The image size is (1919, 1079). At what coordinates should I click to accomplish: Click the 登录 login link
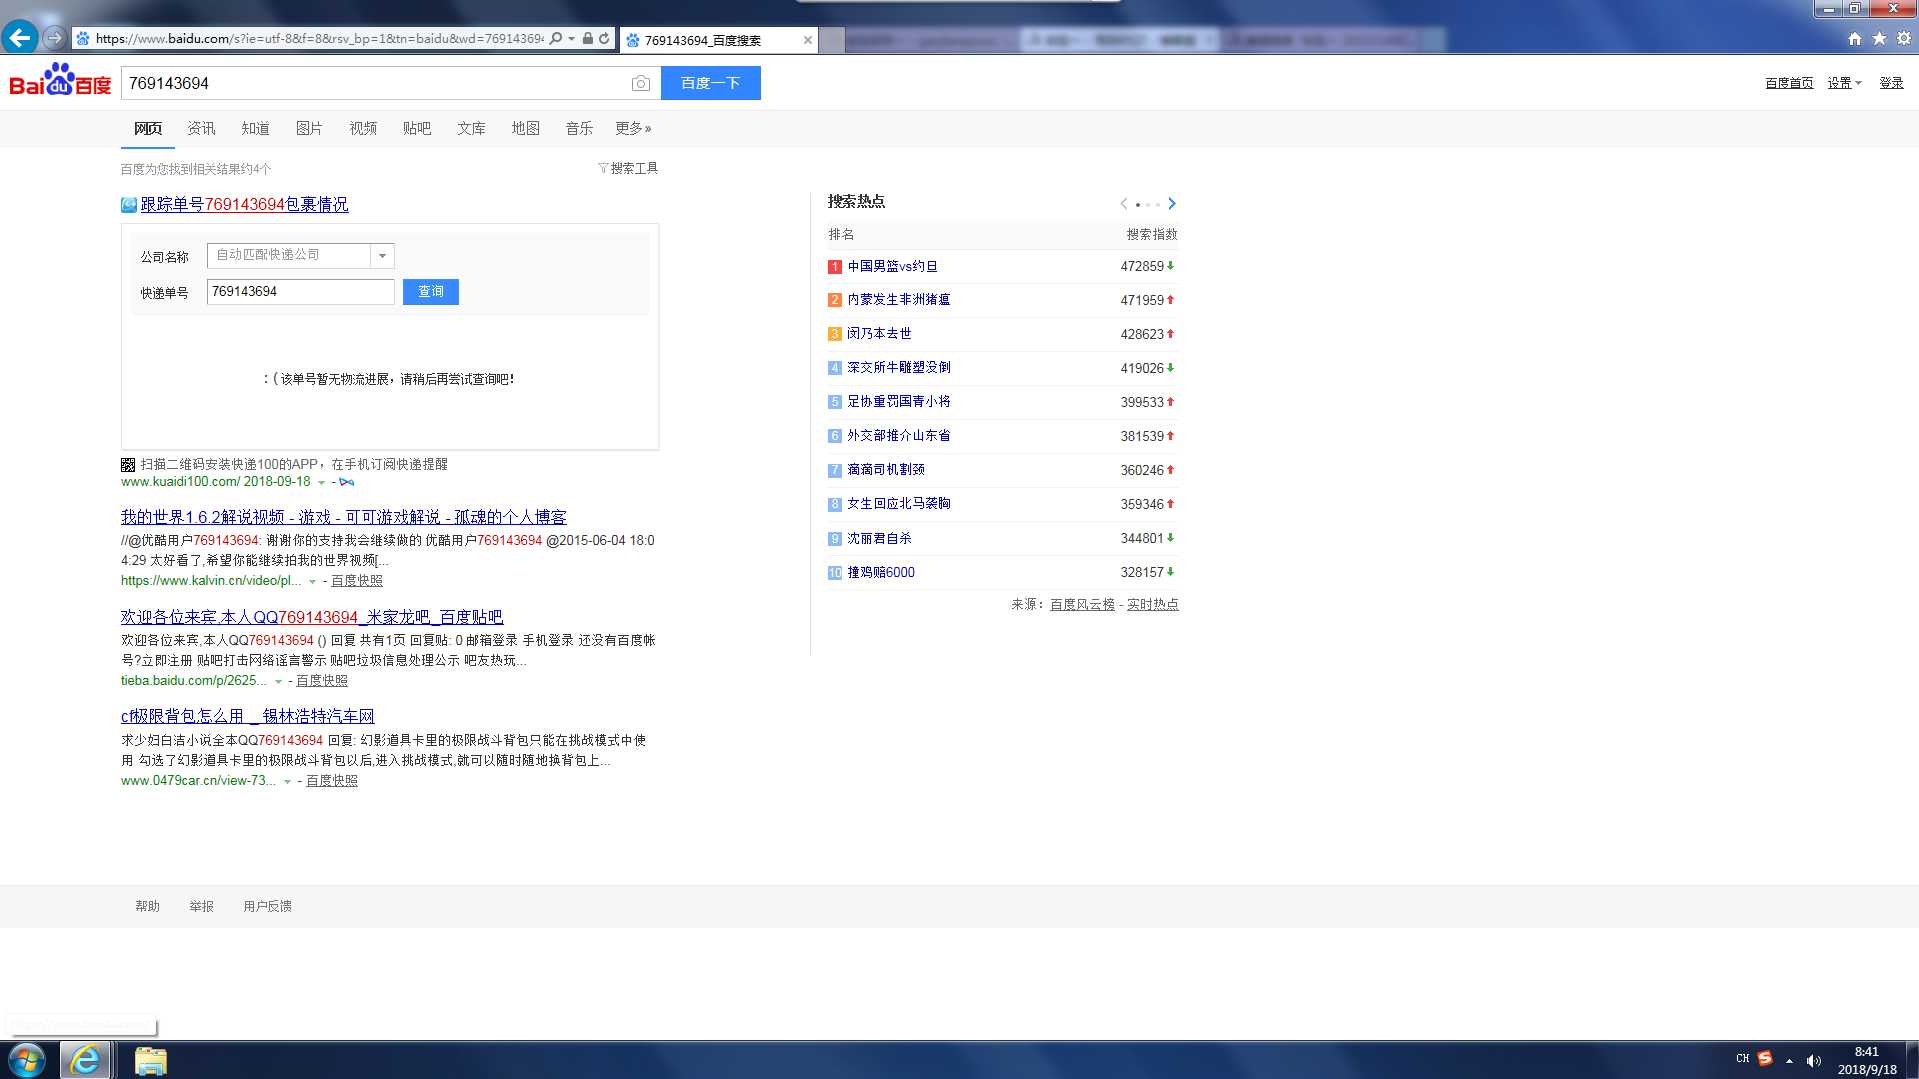coord(1891,83)
